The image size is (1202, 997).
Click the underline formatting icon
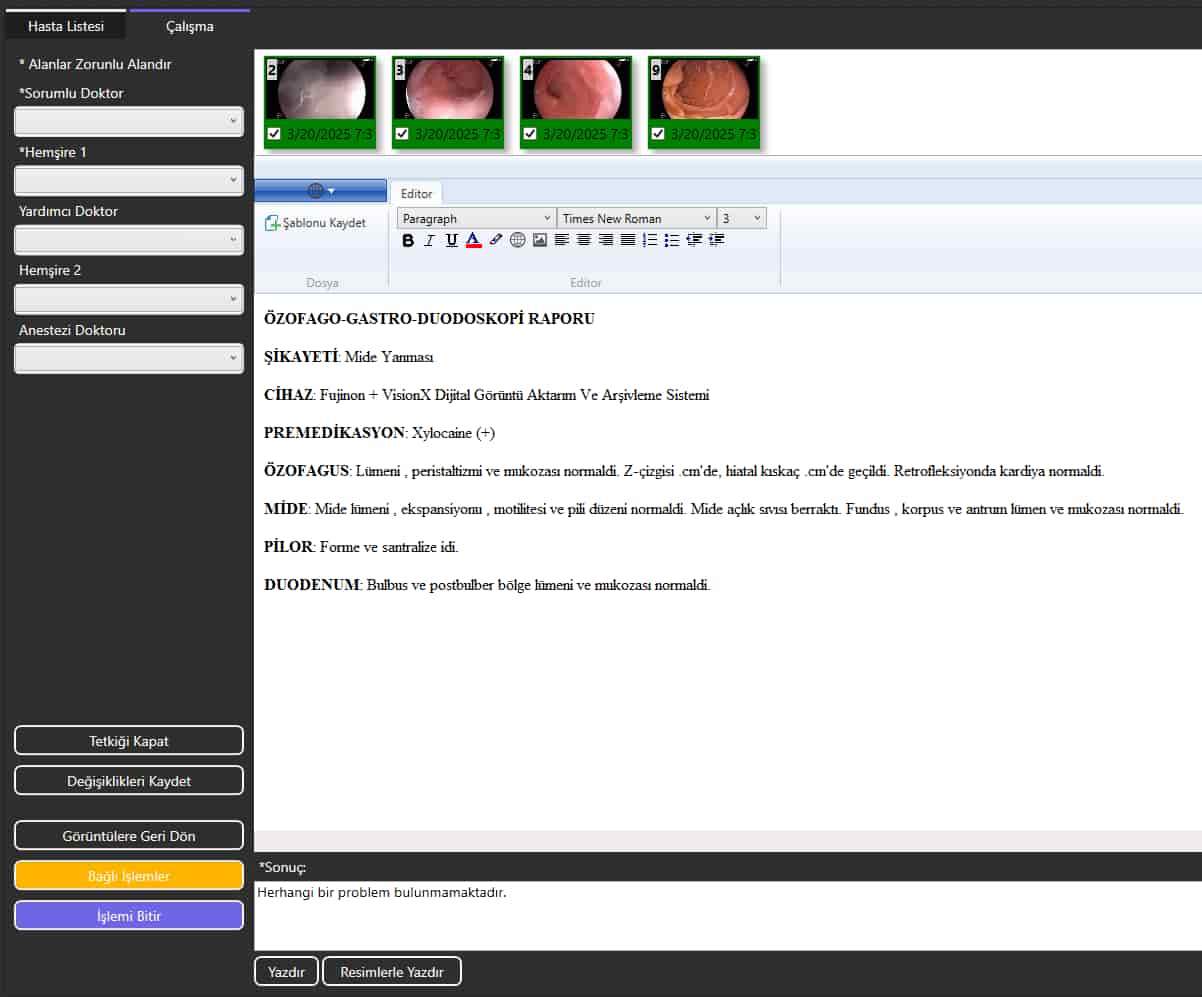coord(451,240)
